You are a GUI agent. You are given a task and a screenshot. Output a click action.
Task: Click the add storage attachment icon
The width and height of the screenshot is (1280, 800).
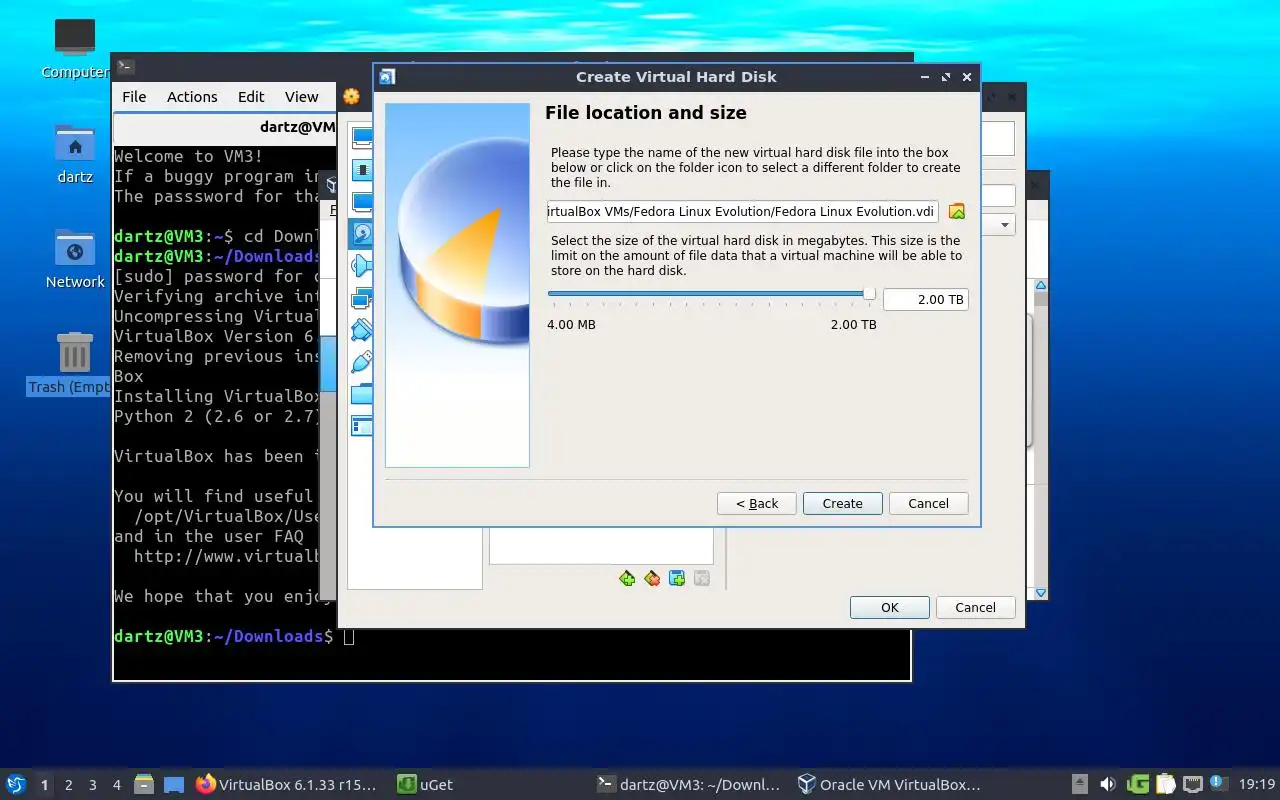pyautogui.click(x=677, y=578)
